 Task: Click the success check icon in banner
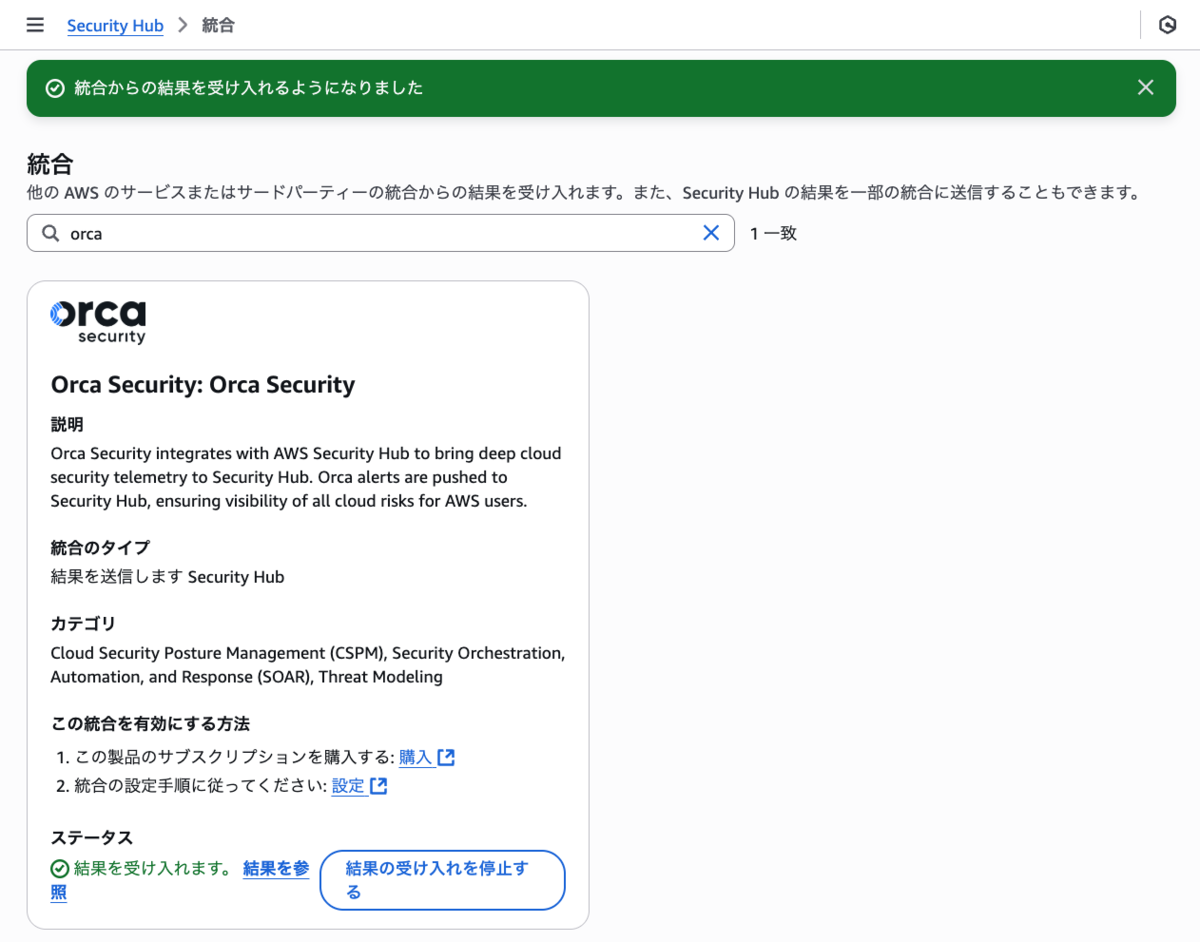pyautogui.click(x=56, y=88)
